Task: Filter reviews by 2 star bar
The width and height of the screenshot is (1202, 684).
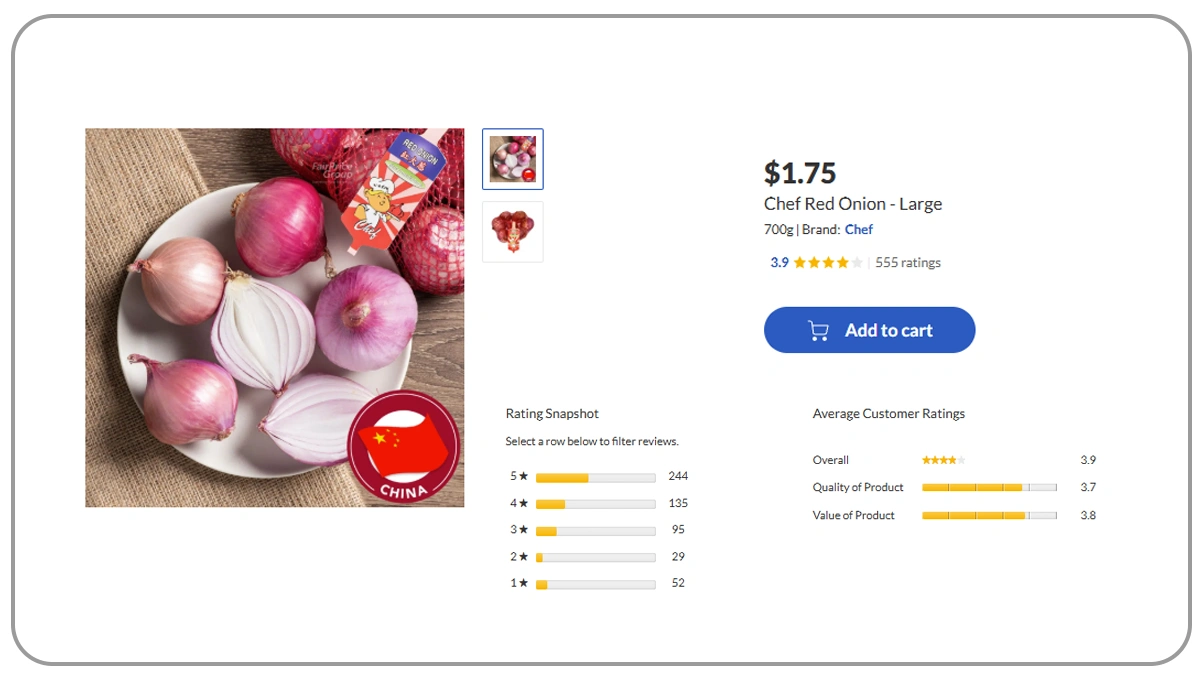Action: [595, 557]
